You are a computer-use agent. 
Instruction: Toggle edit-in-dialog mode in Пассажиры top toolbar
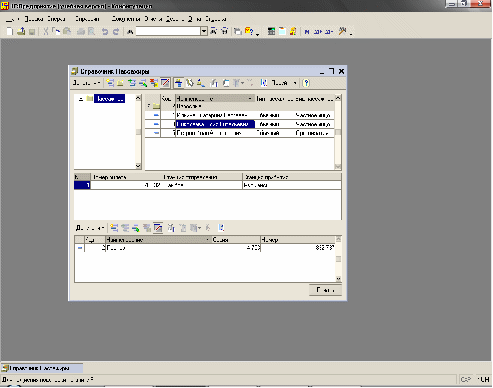click(x=165, y=83)
